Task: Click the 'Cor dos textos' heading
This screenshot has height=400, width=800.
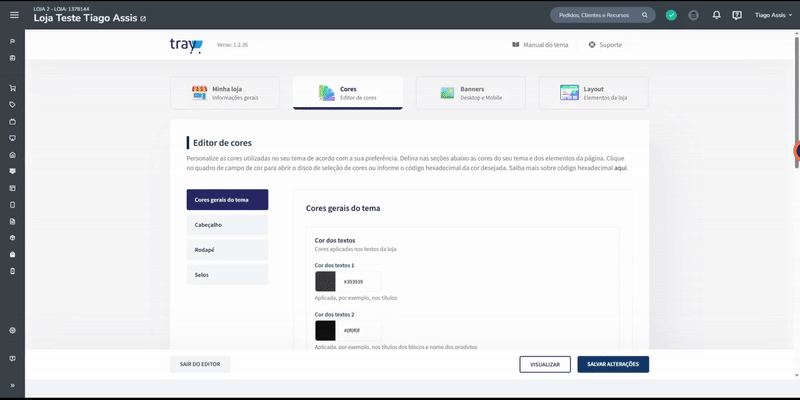Action: tap(335, 240)
